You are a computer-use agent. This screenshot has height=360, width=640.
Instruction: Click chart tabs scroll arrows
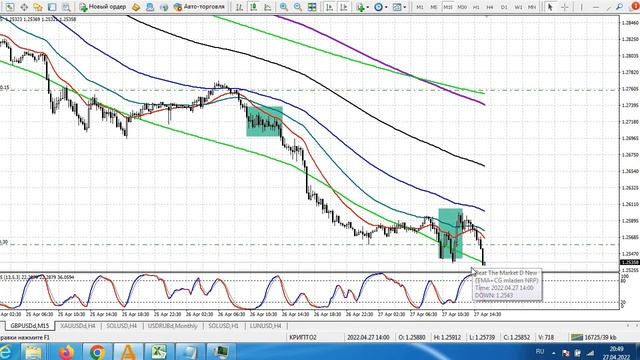pyautogui.click(x=633, y=325)
